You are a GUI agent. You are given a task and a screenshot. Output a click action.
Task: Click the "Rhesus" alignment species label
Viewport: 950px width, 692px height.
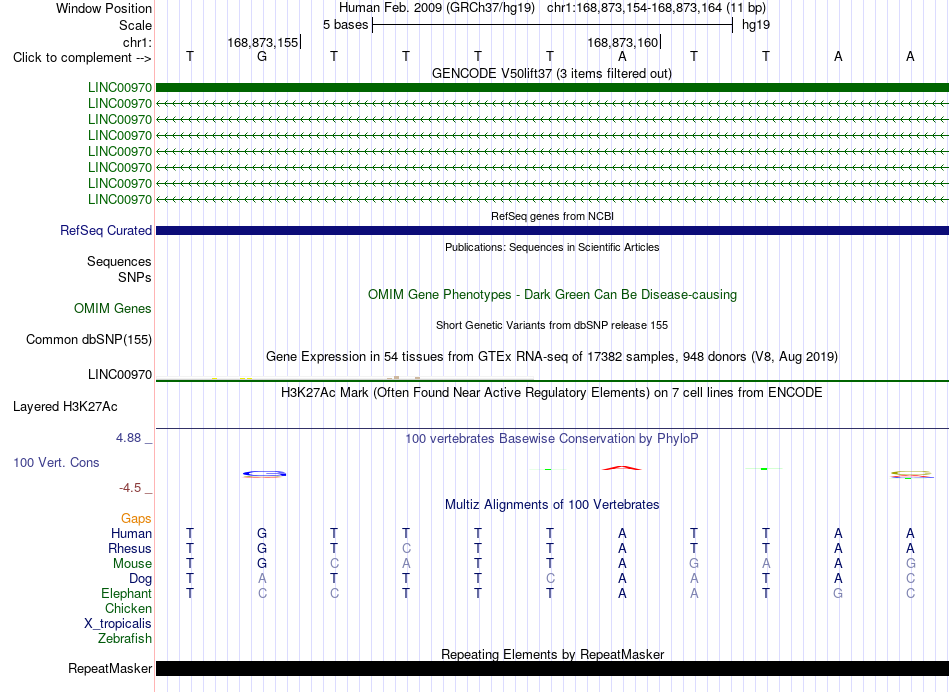130,548
